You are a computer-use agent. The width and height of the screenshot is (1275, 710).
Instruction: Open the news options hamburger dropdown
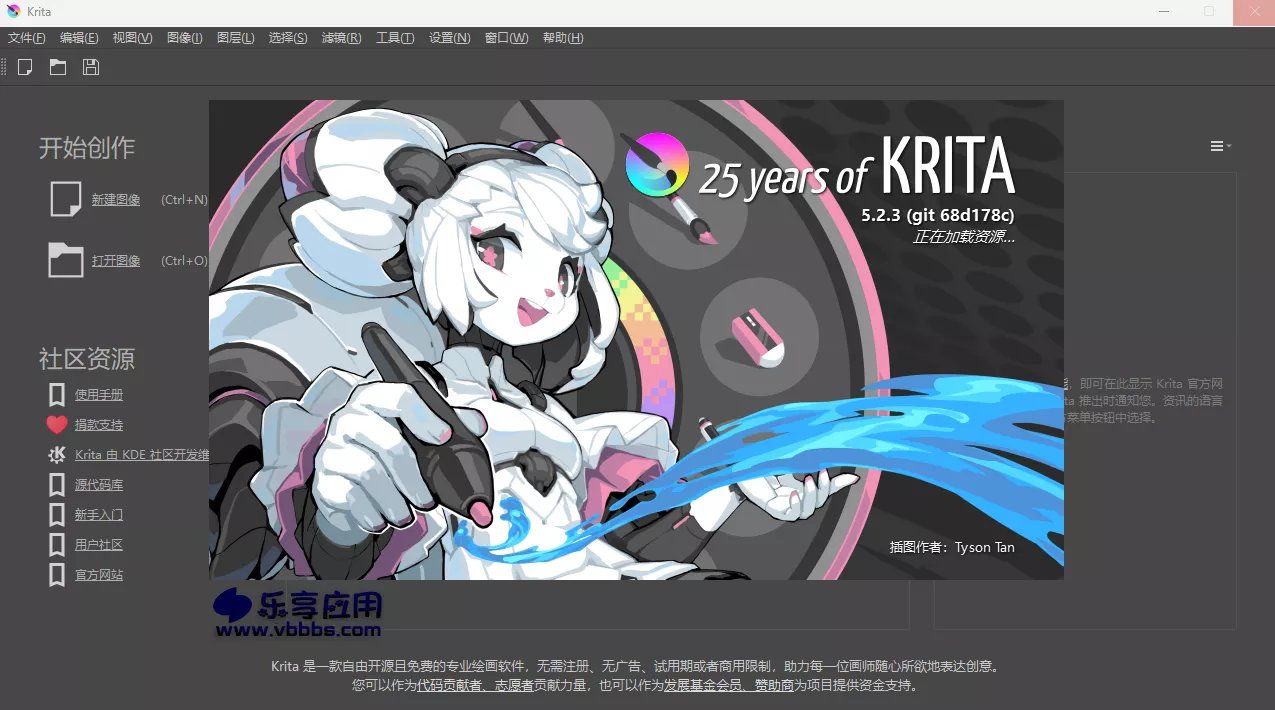click(x=1219, y=145)
